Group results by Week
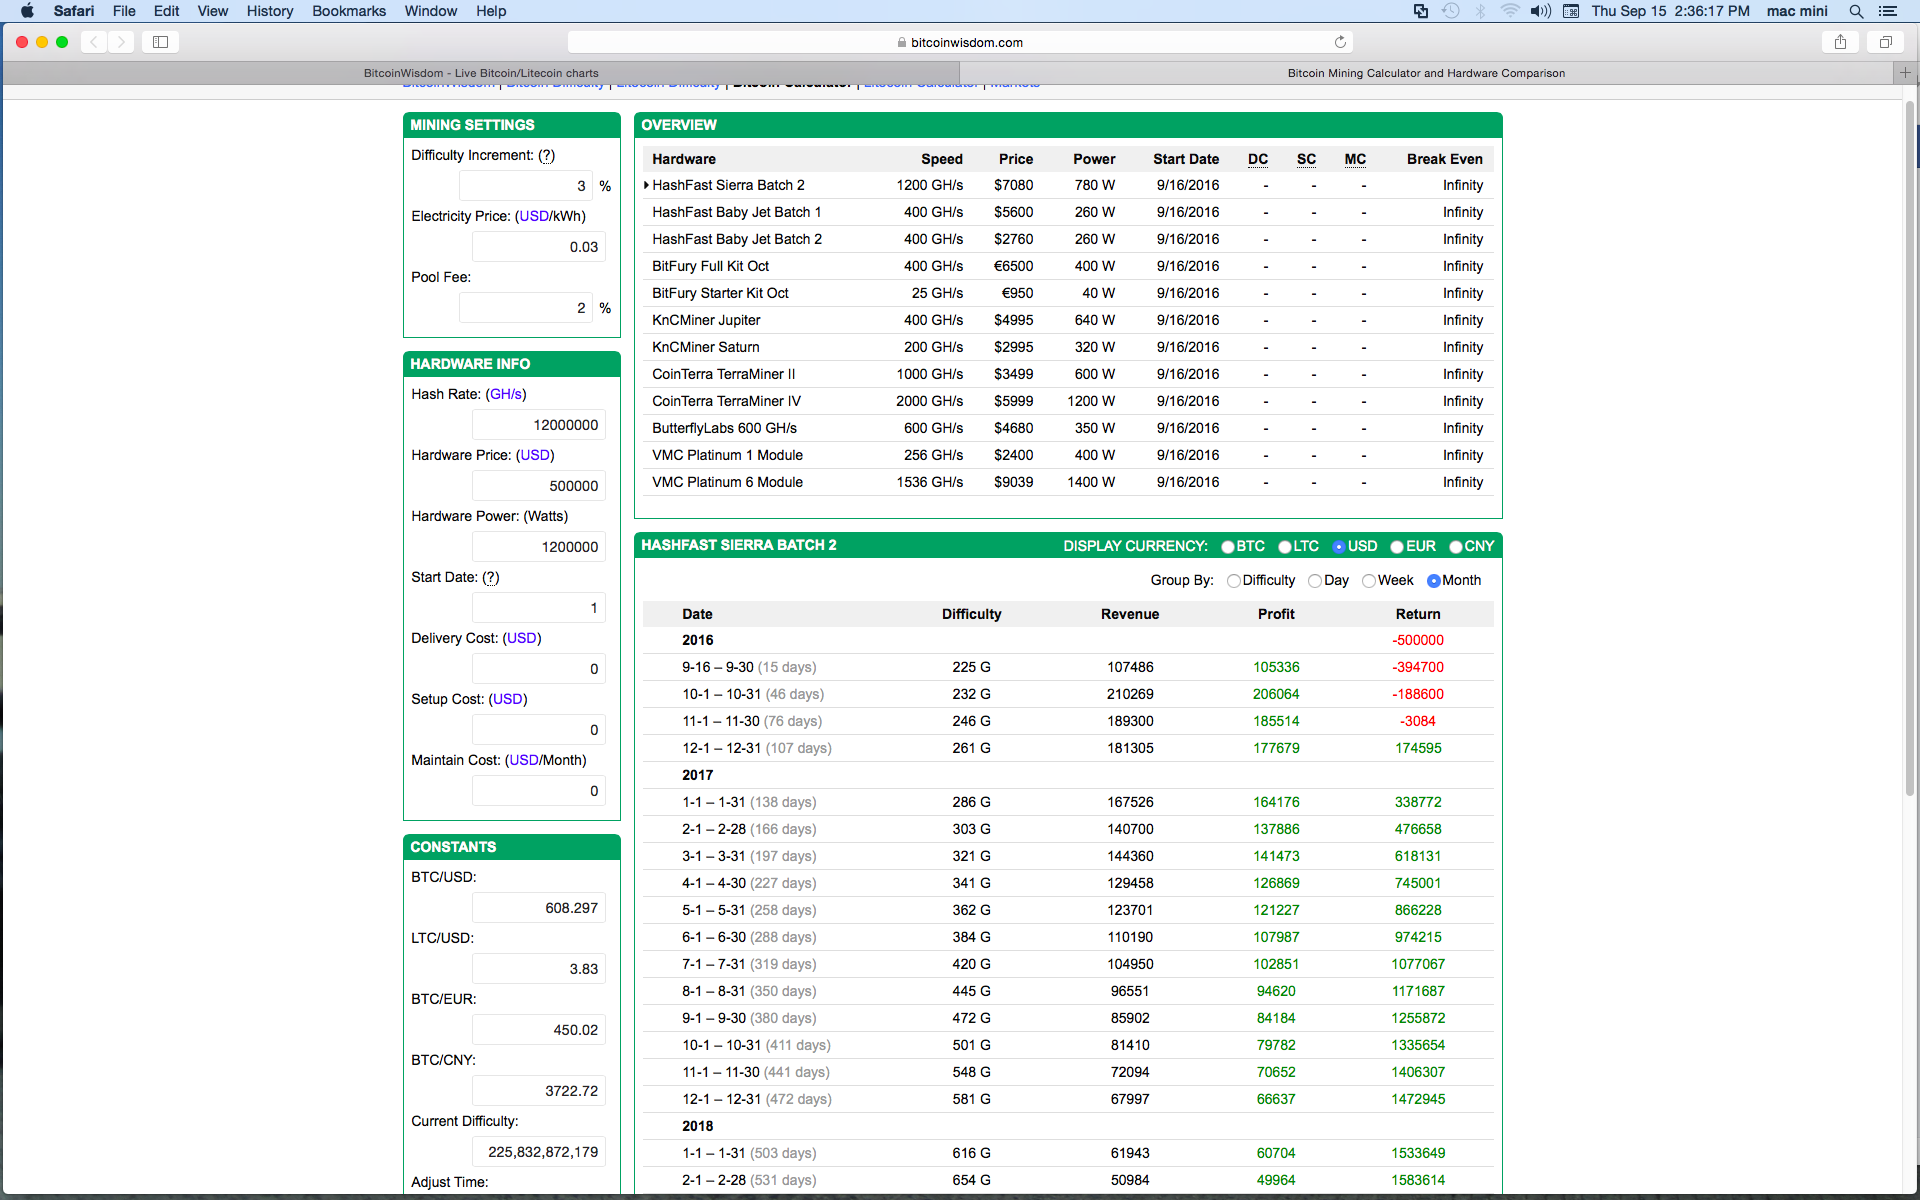Screen dimensions: 1920x1200 pos(1369,581)
